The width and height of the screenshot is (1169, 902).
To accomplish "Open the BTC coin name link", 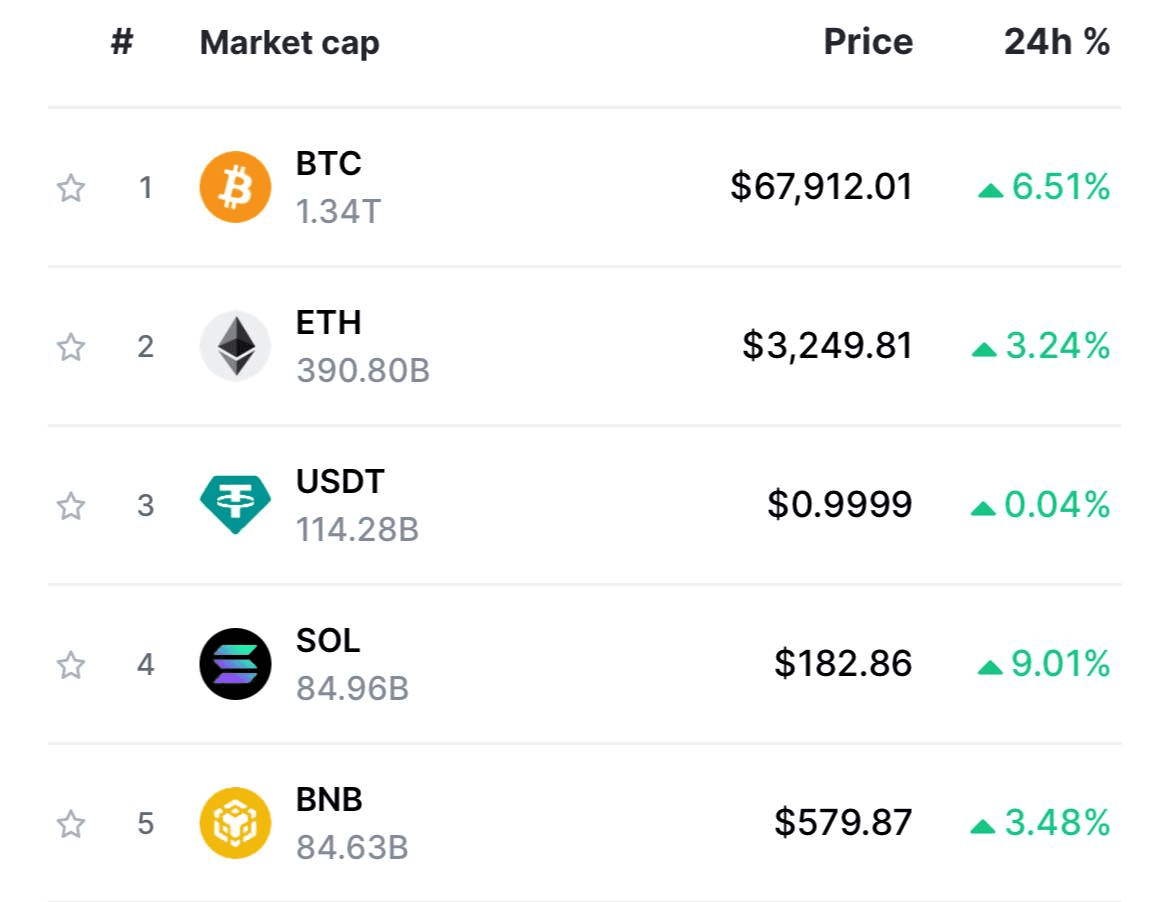I will (328, 163).
